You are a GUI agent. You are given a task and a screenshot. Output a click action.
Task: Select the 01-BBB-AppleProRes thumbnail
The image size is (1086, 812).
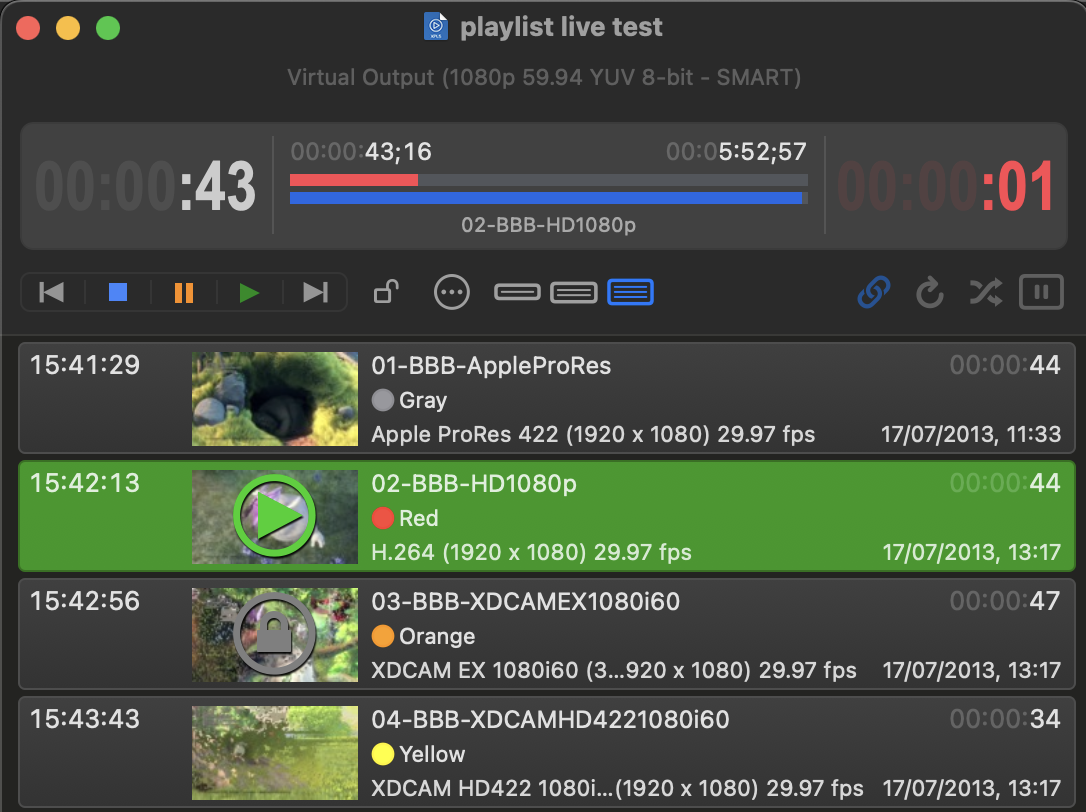tap(275, 399)
